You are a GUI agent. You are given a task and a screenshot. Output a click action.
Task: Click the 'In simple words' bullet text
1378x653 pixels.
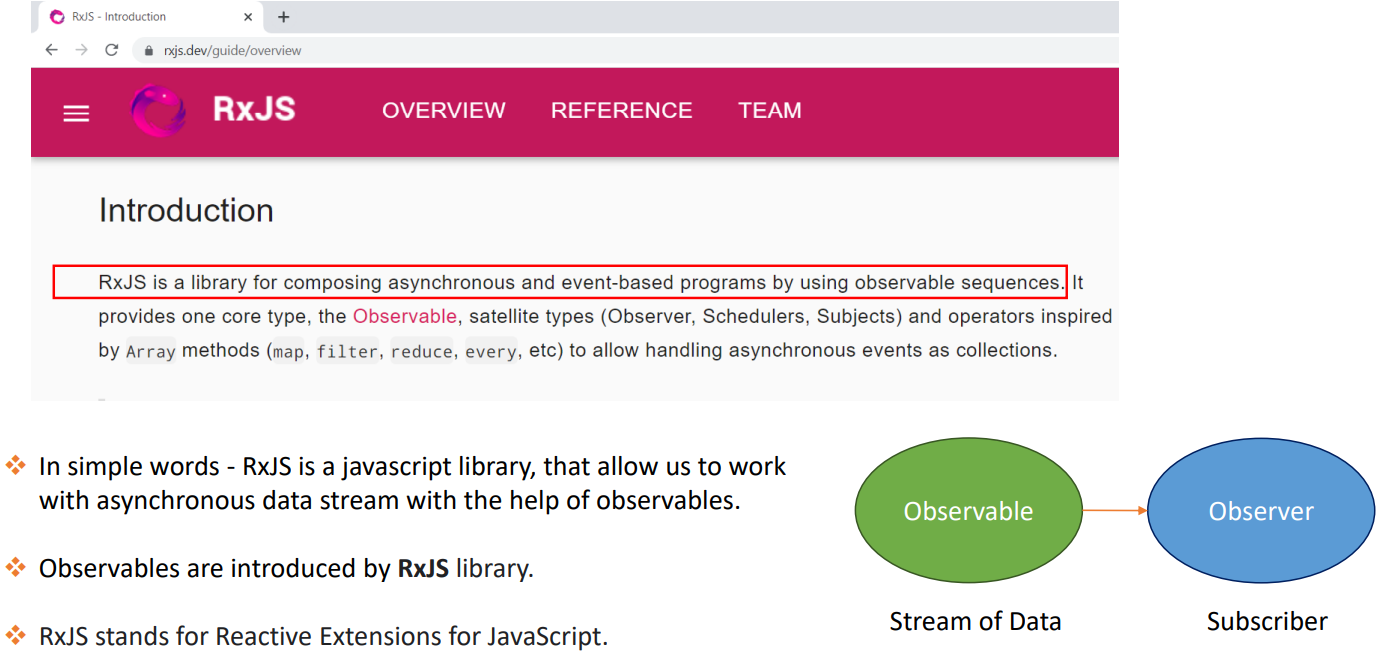(413, 483)
